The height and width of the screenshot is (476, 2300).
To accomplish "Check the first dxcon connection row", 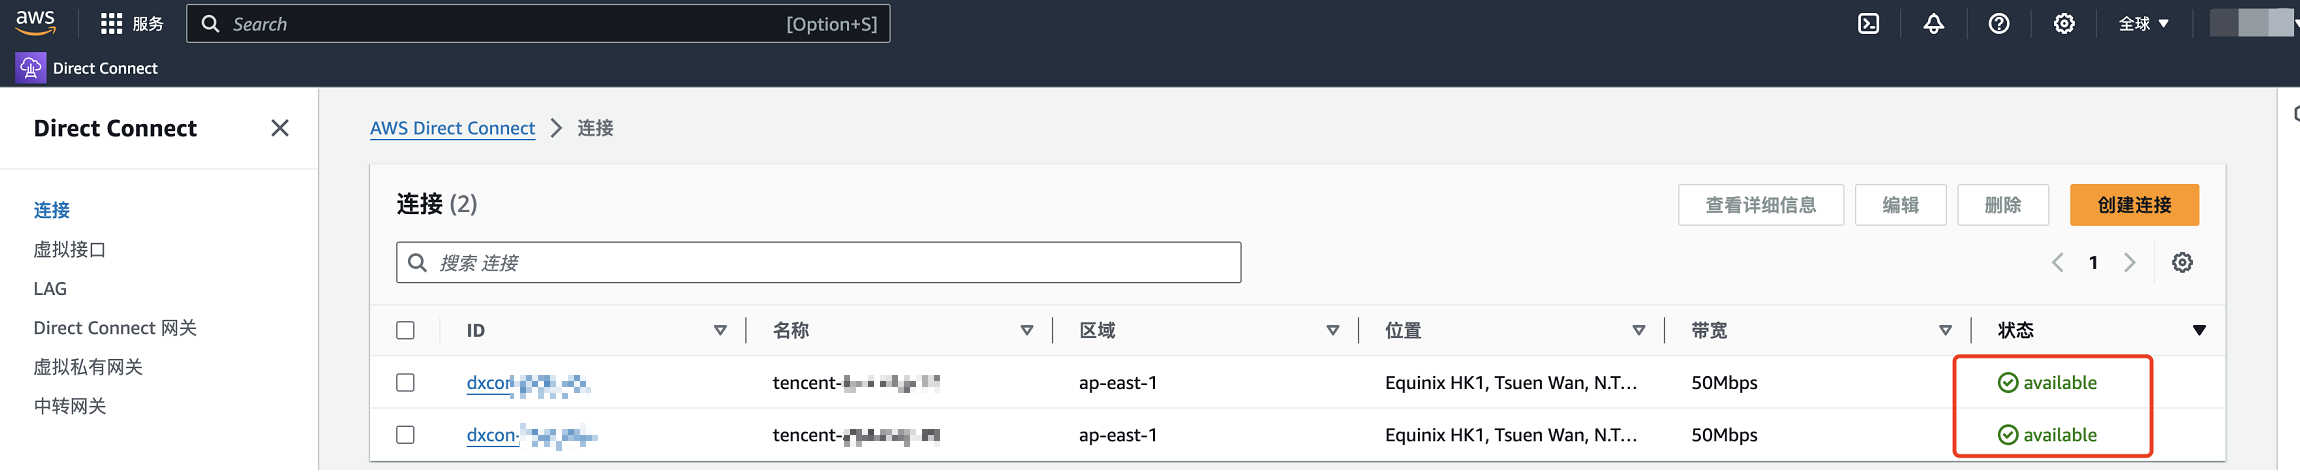I will (x=405, y=383).
